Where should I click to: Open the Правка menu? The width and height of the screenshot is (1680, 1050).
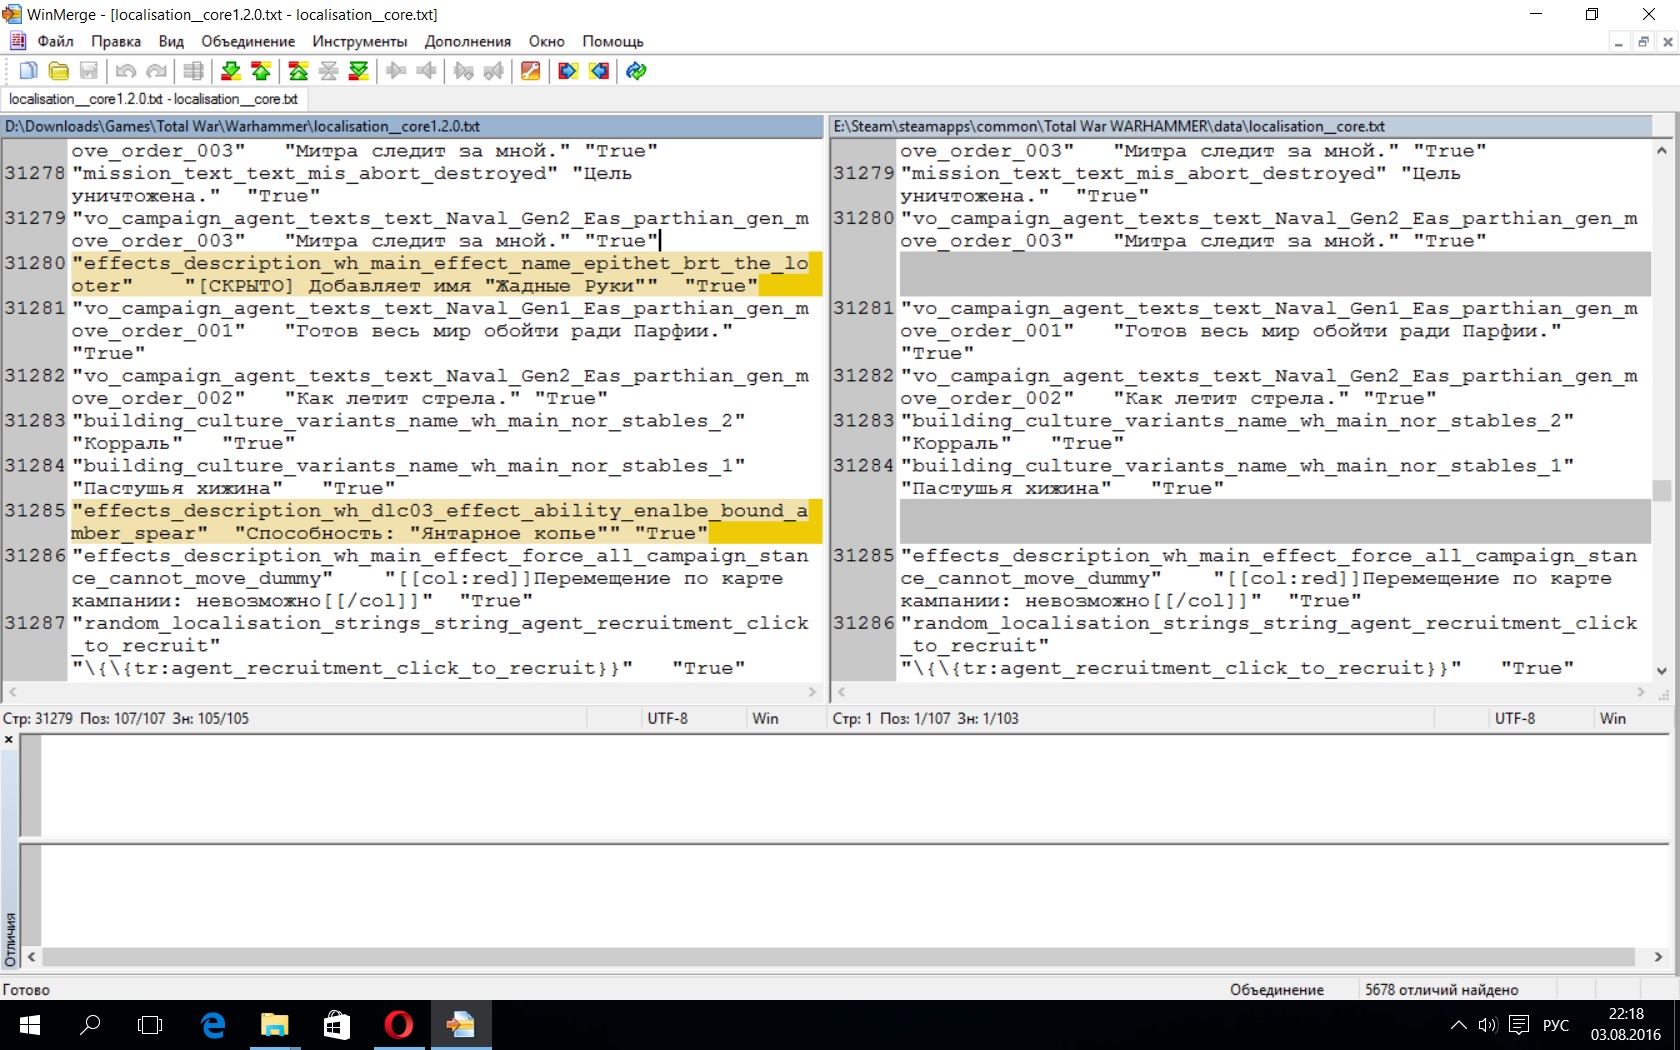[116, 41]
